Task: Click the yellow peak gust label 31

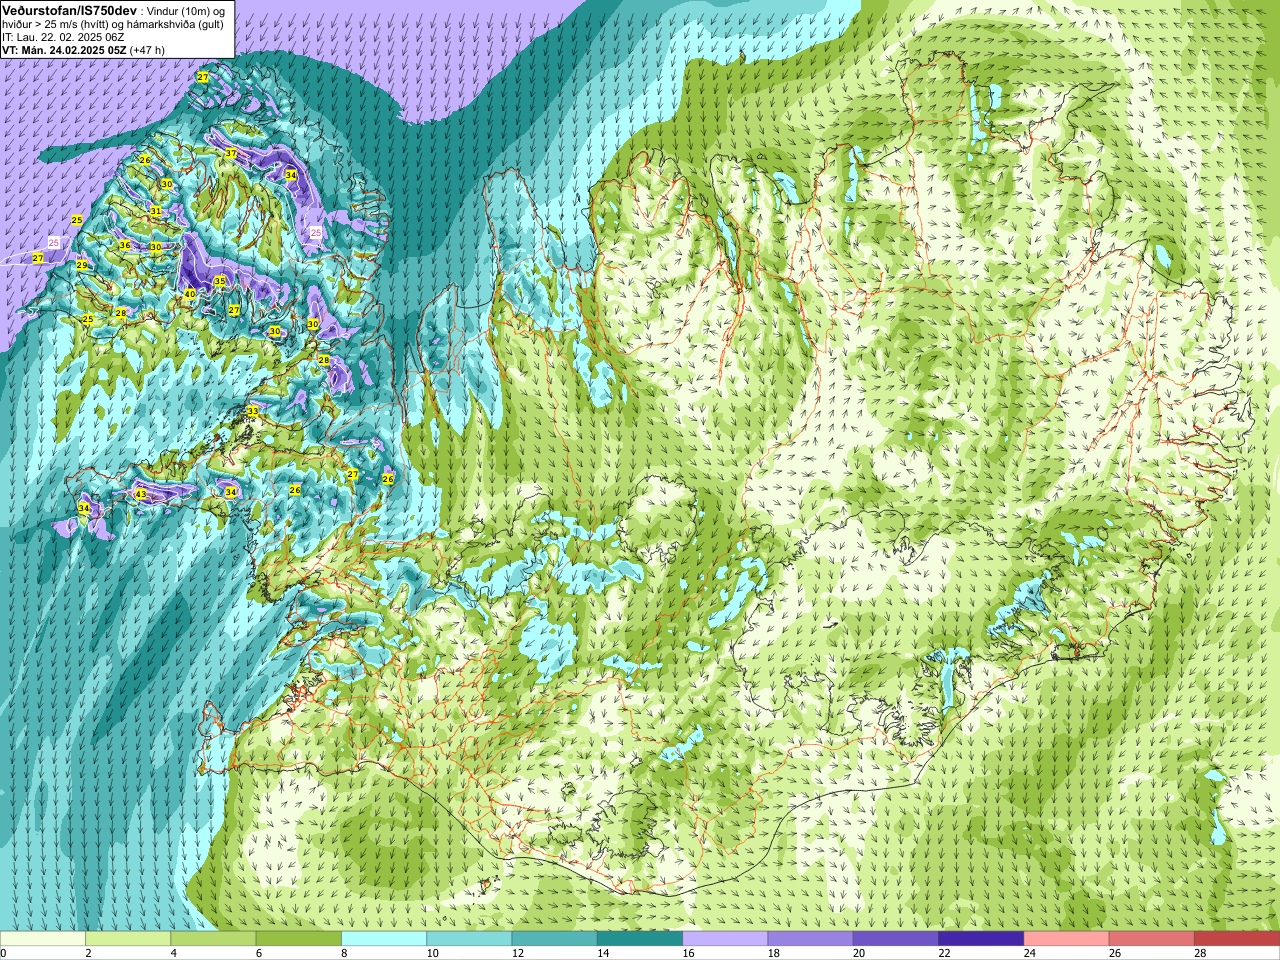Action: 155,211
